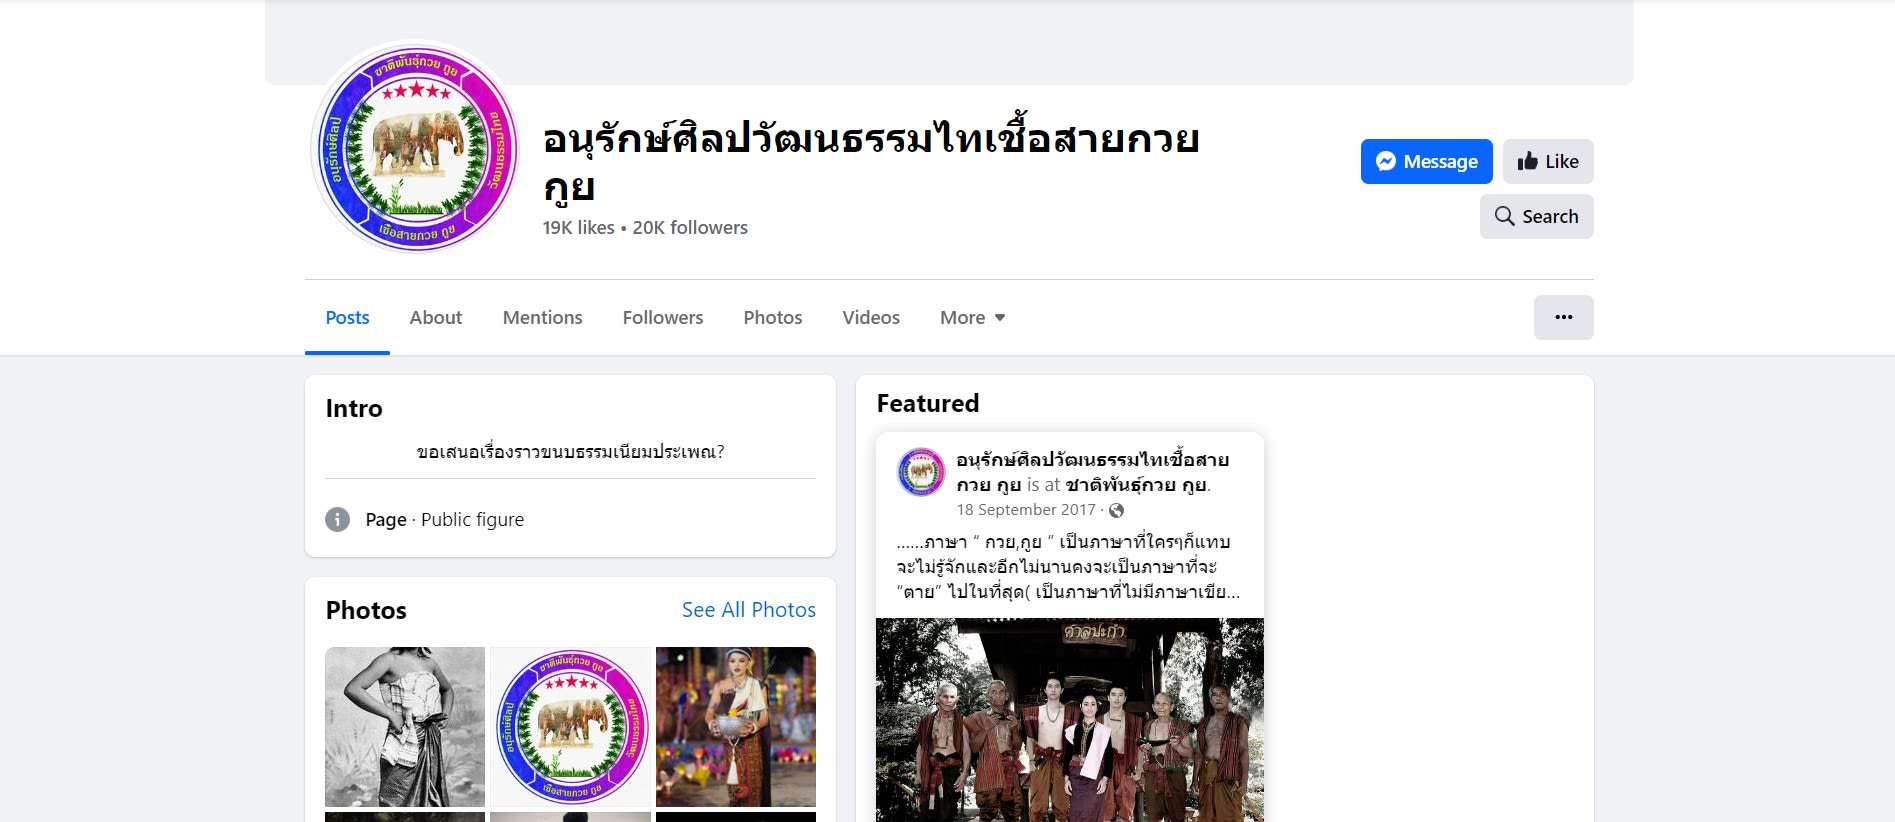Viewport: 1895px width, 822px height.
Task: Go to the Followers tab
Action: [662, 318]
